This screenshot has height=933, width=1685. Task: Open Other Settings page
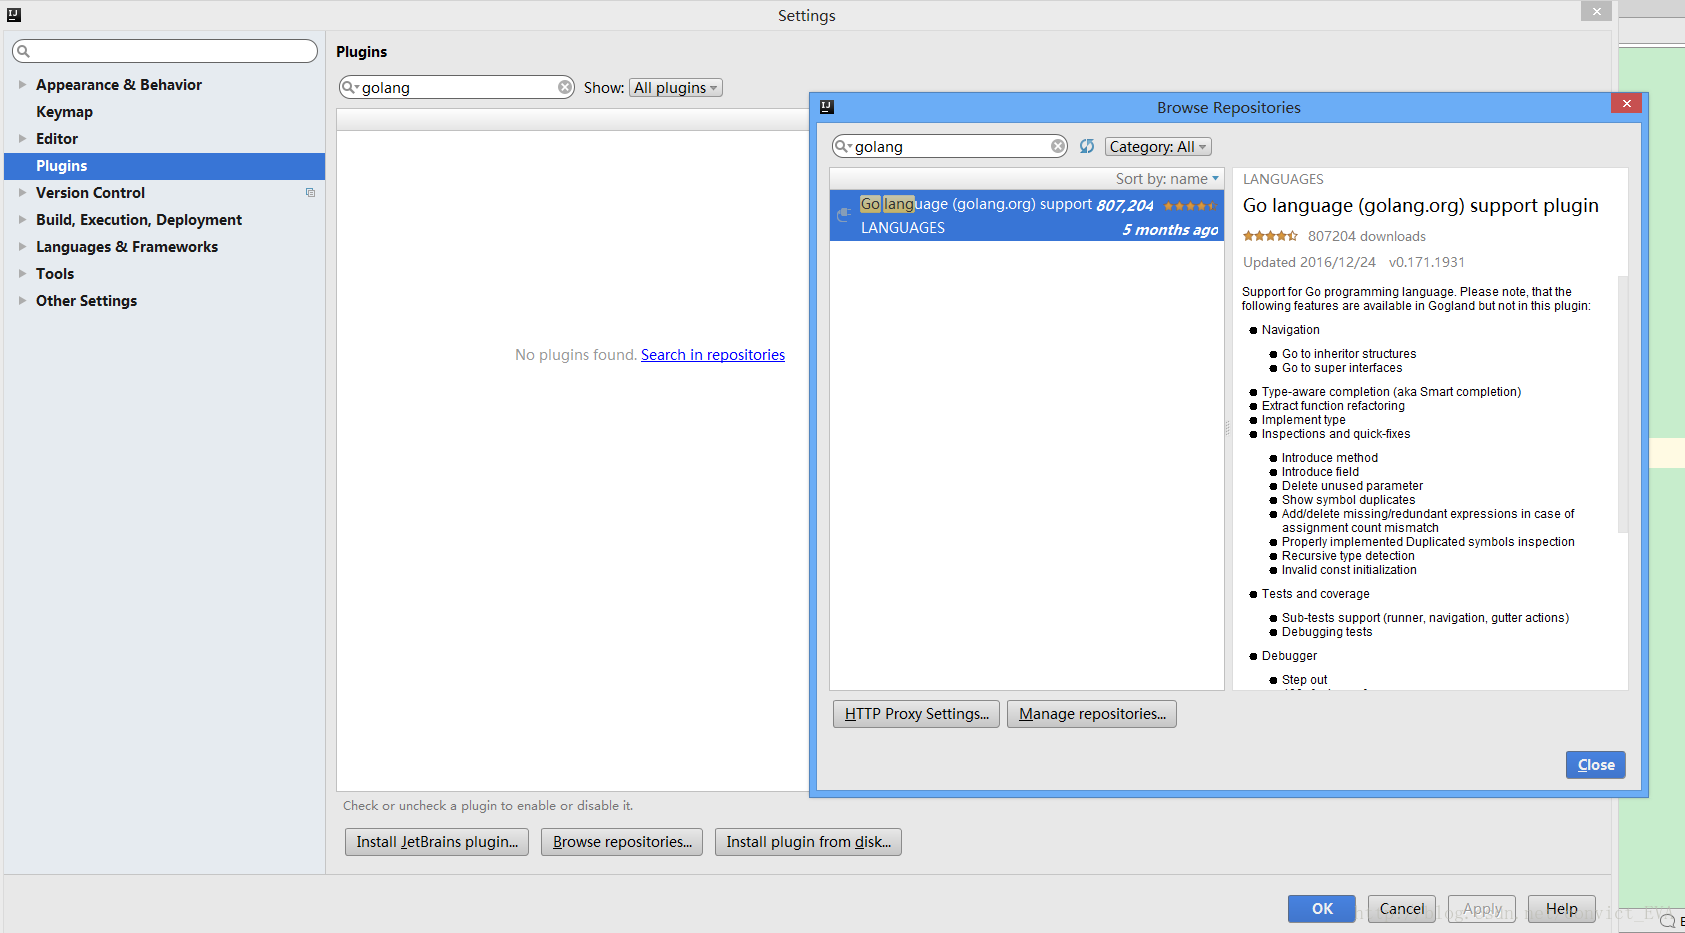click(86, 301)
